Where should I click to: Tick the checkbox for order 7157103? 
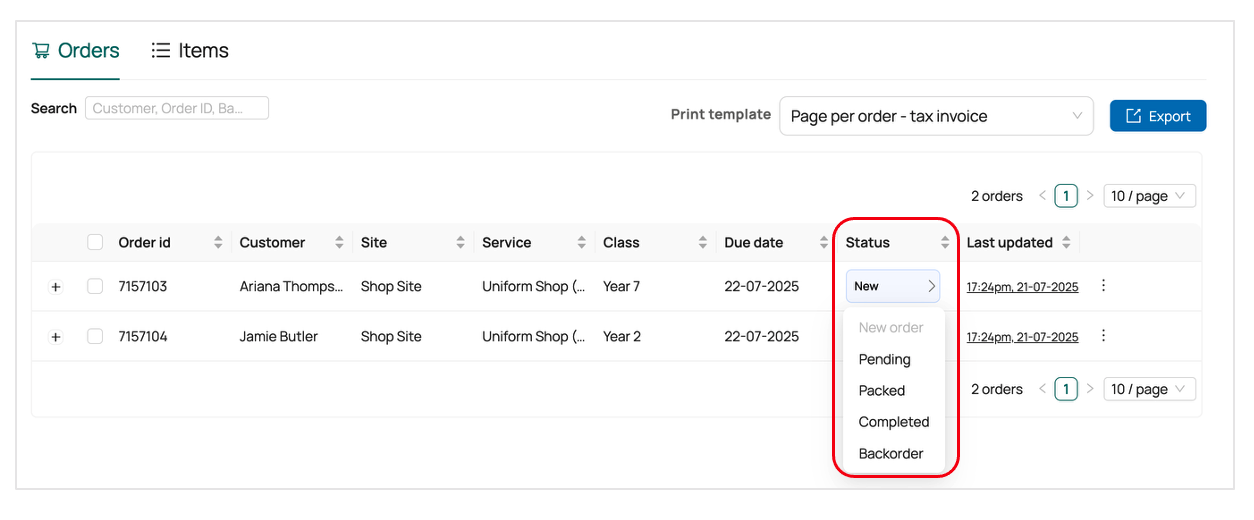(x=95, y=286)
